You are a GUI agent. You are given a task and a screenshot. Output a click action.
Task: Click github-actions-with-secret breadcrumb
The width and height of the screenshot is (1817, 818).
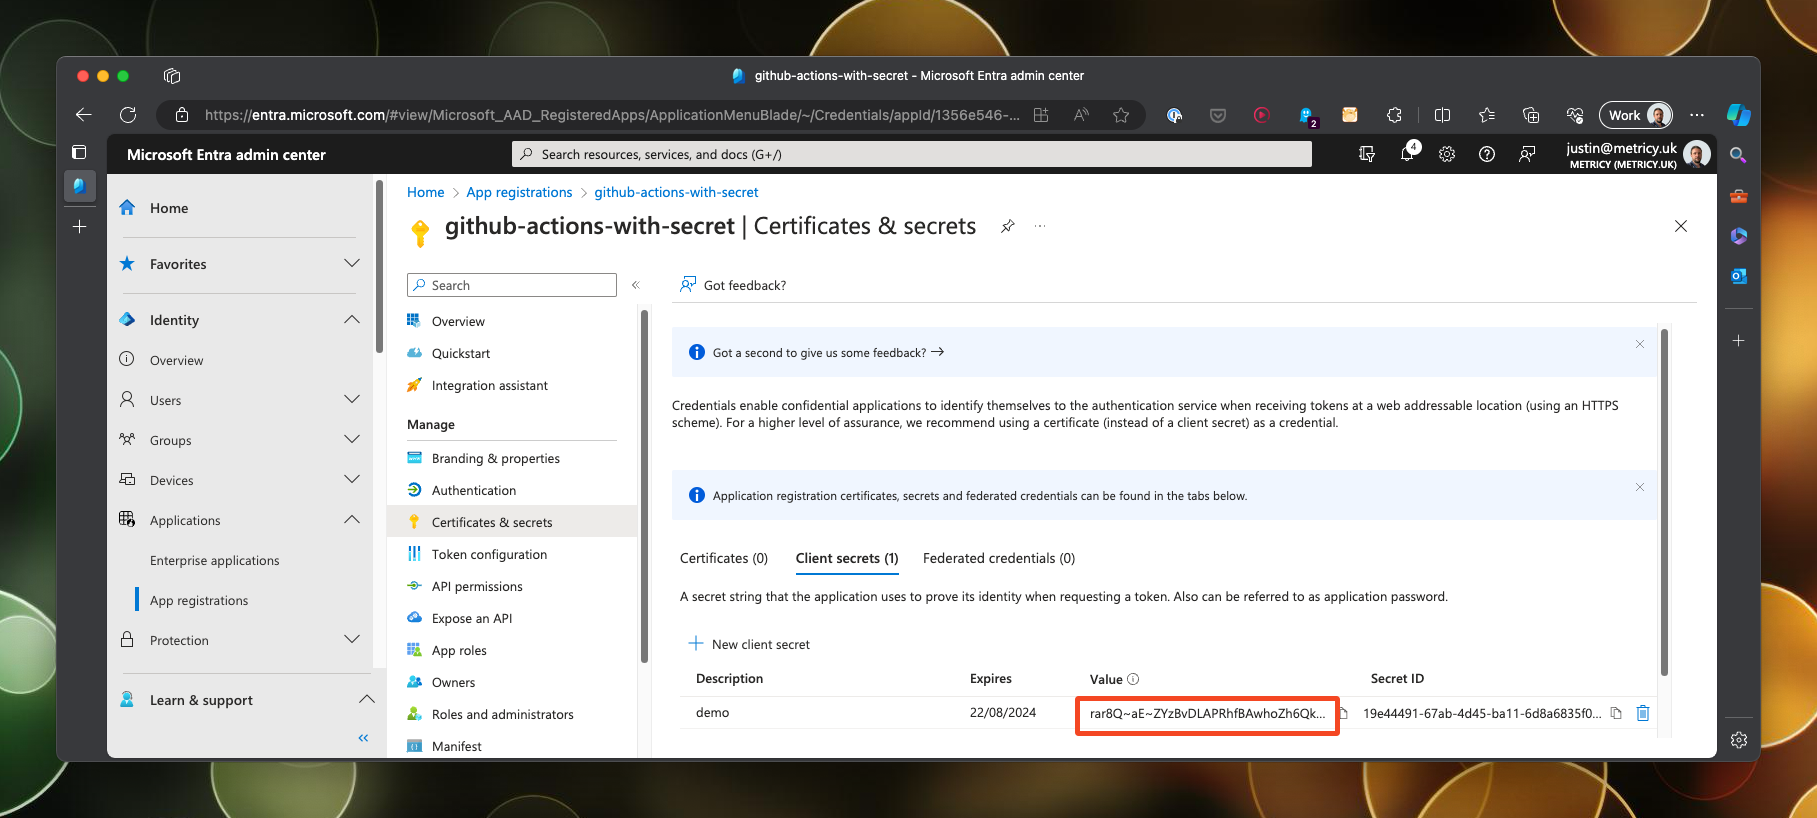point(676,192)
